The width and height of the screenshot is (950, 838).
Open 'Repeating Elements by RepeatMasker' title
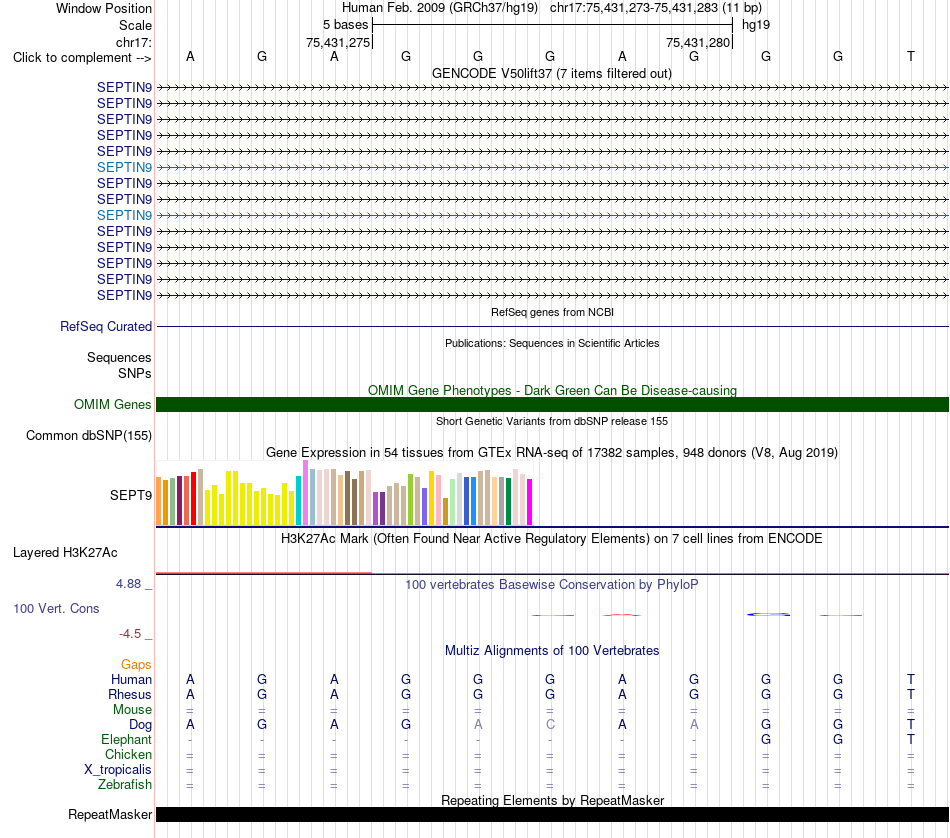pos(552,800)
